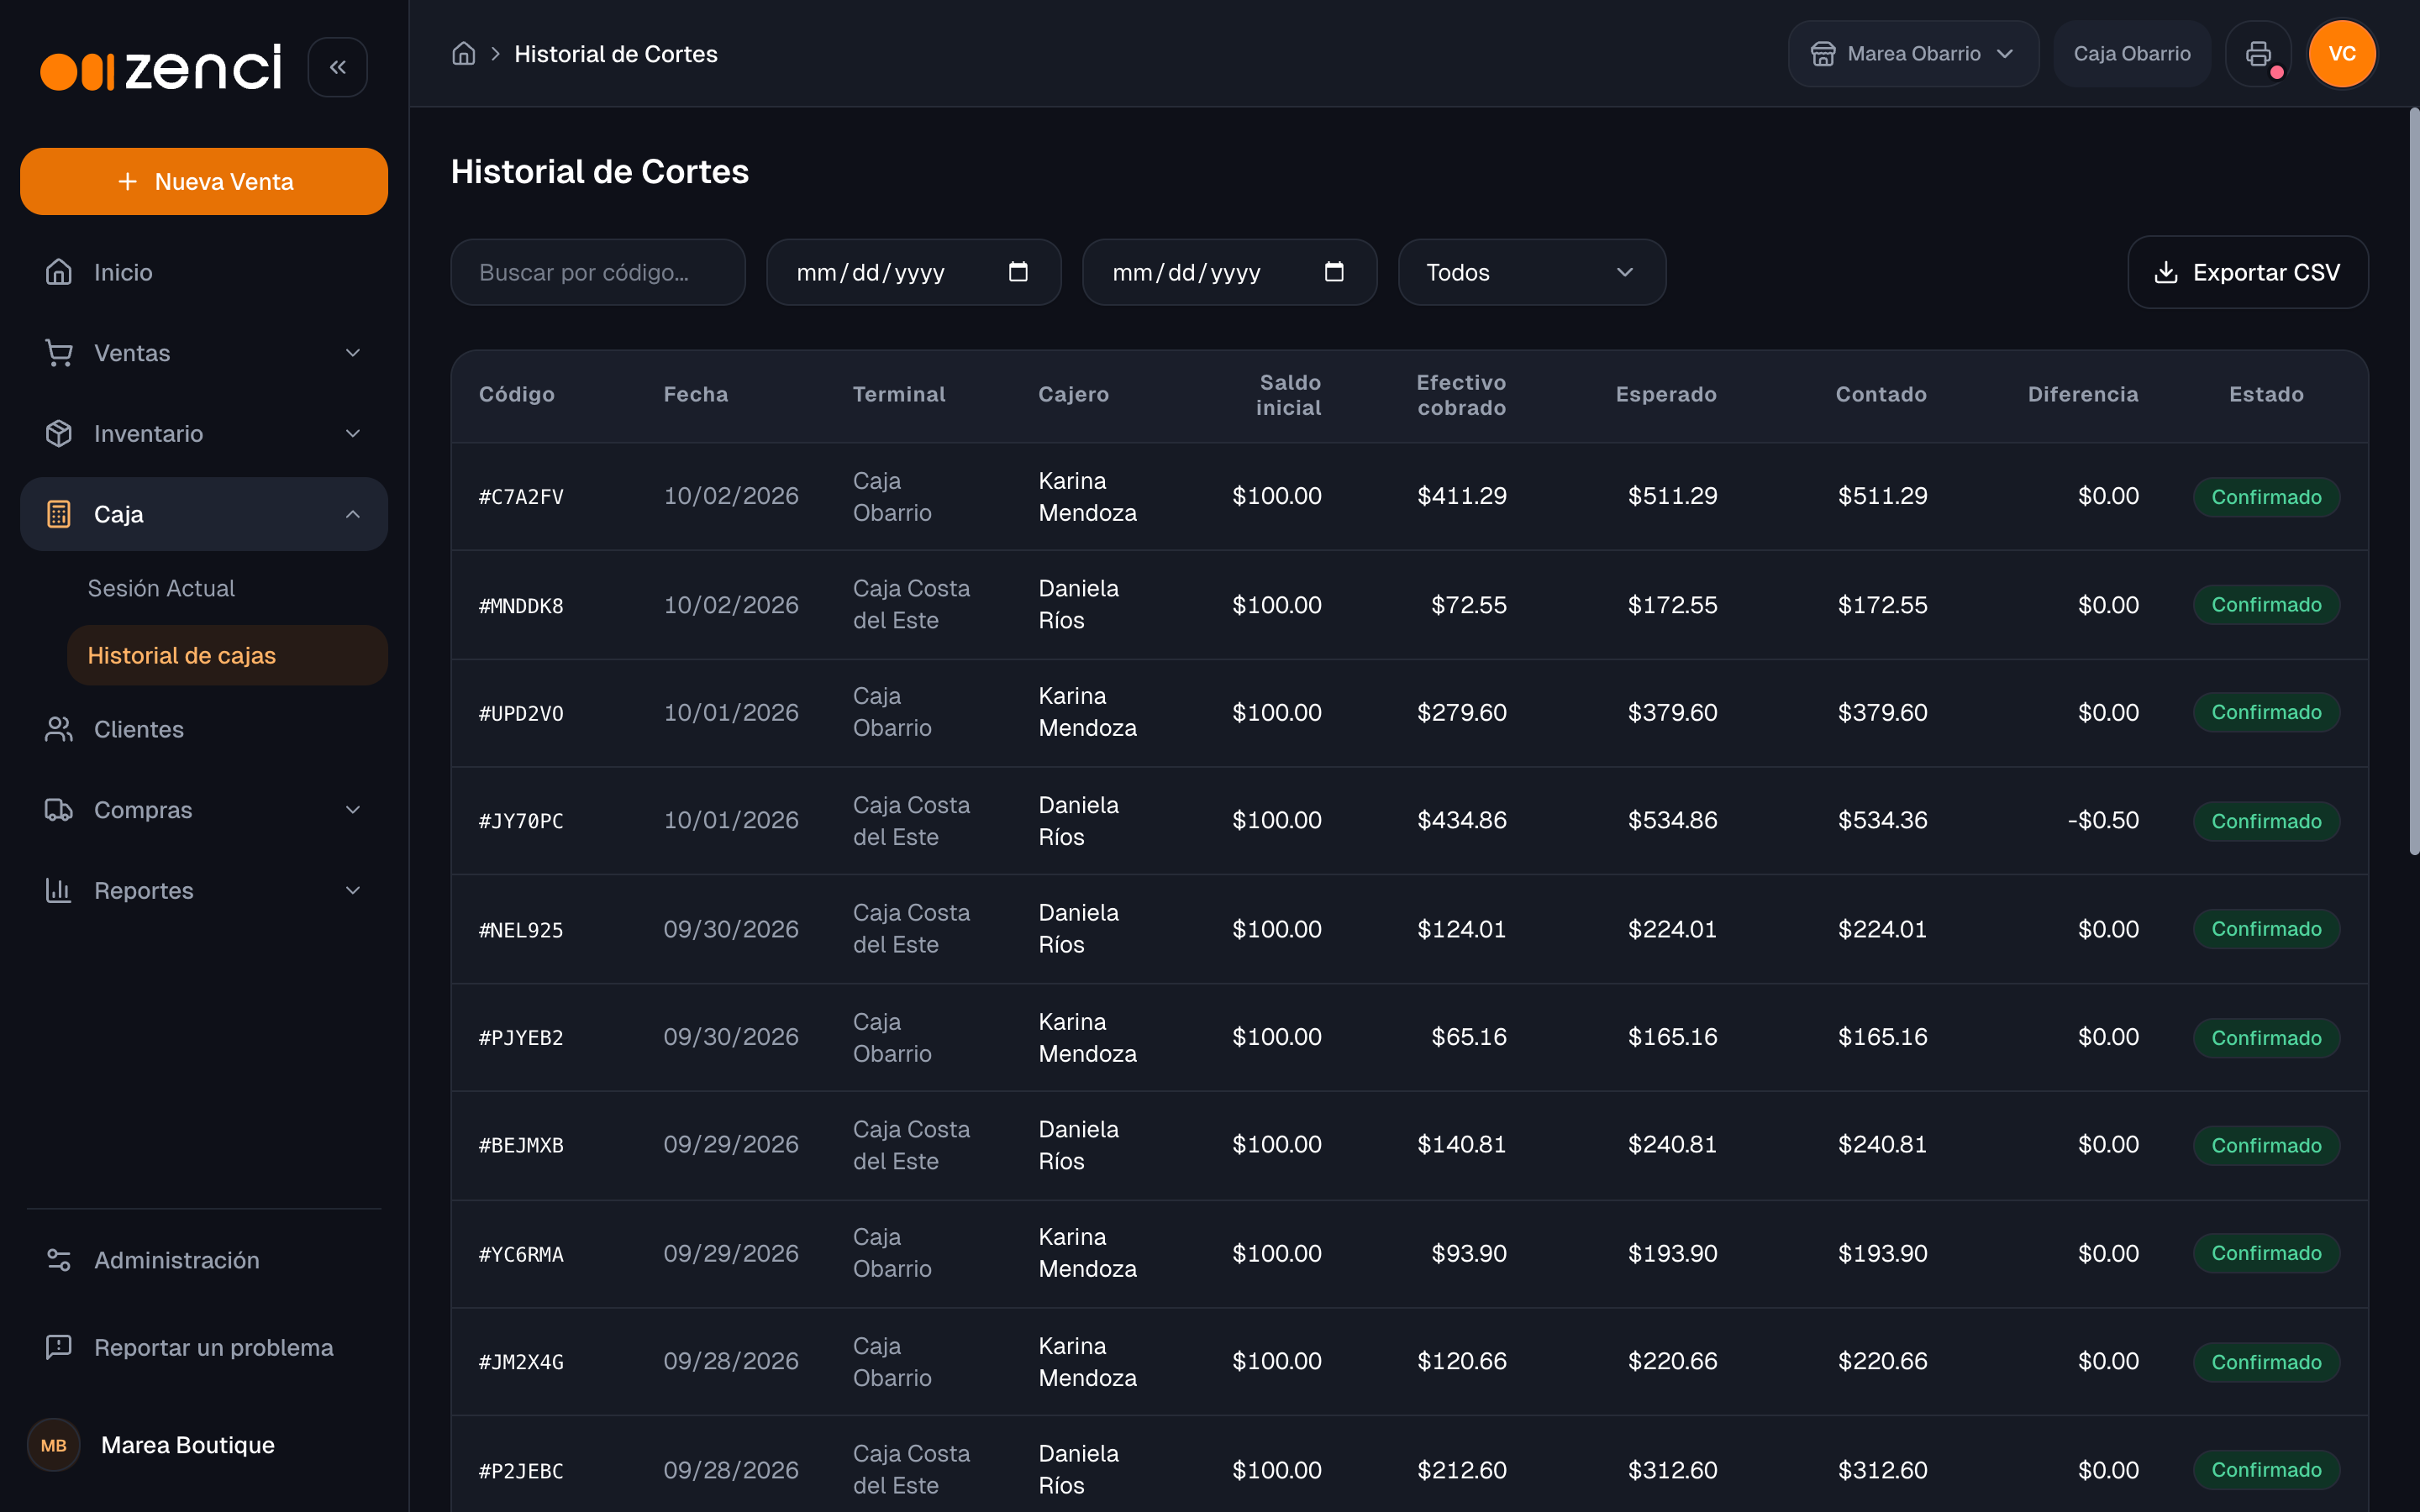Viewport: 2420px width, 1512px height.
Task: Open calendar picker in second date field
Action: click(1334, 272)
